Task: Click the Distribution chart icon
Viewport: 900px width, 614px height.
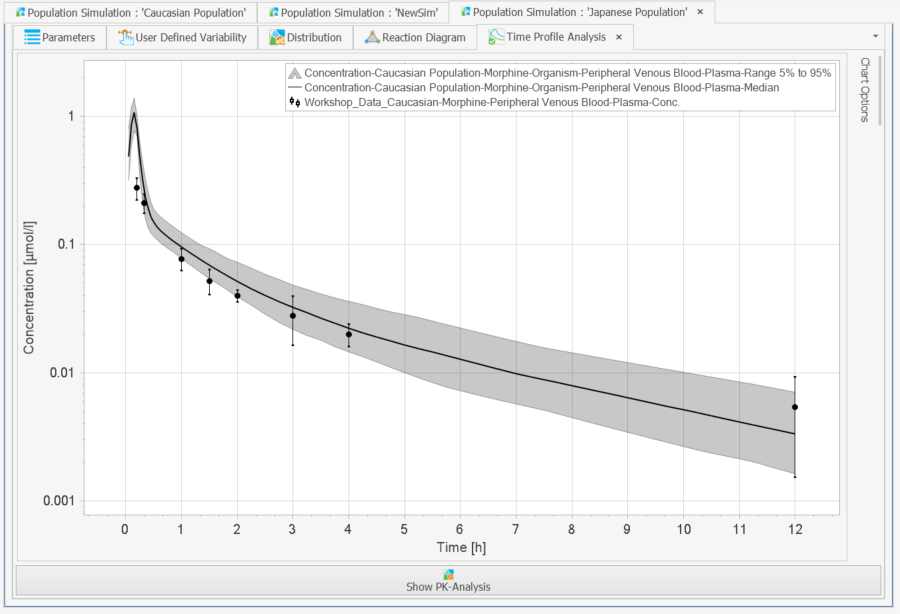Action: click(x=277, y=37)
